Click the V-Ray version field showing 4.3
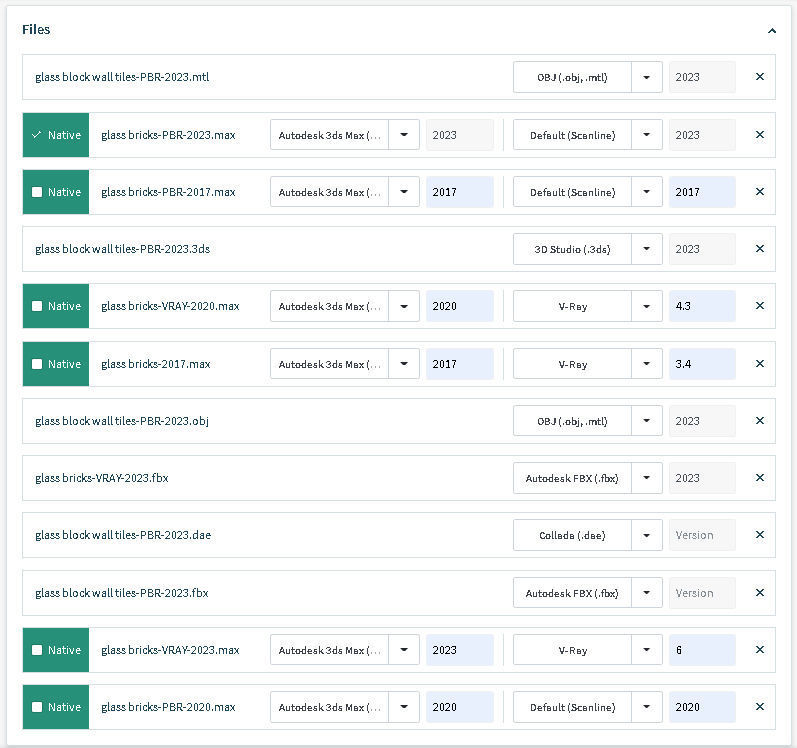Screen dimensions: 797x748 coord(702,306)
